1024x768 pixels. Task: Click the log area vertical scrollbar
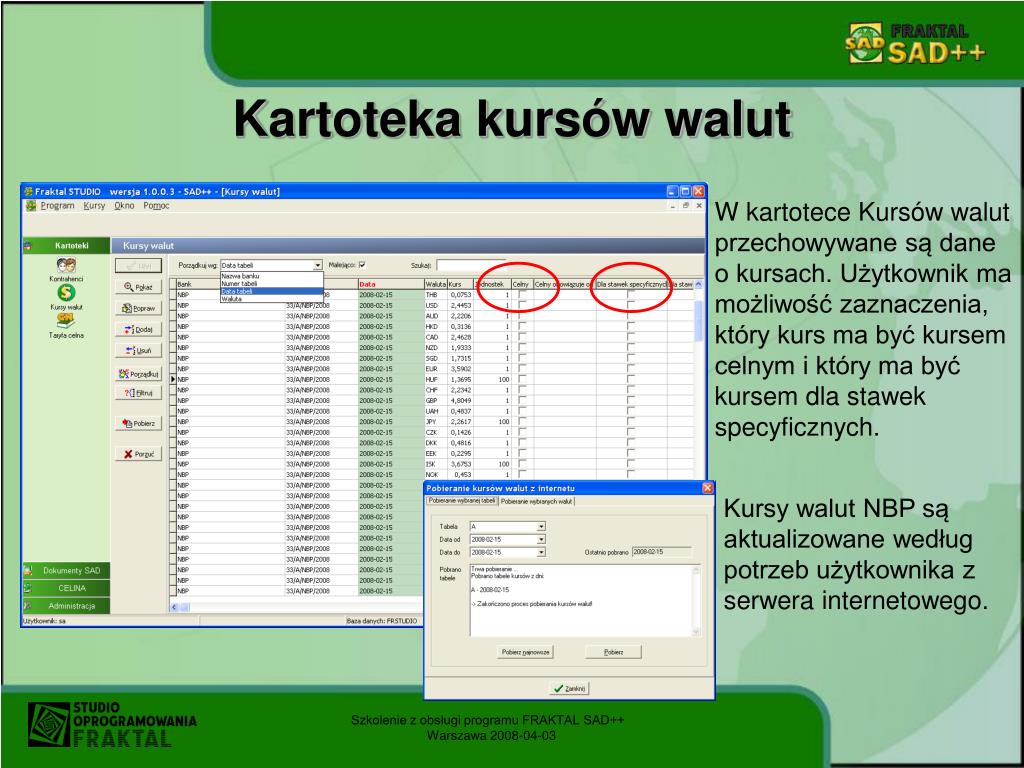pyautogui.click(x=696, y=601)
